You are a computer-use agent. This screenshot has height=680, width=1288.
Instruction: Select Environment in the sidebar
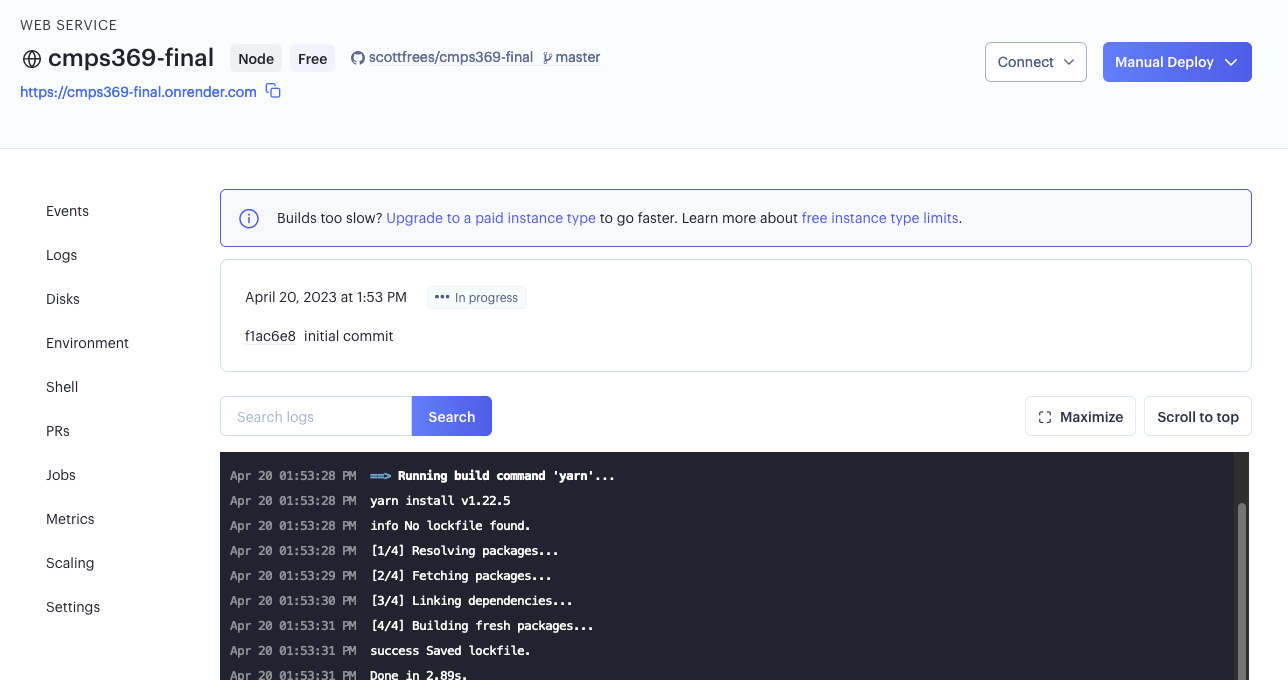coord(87,343)
